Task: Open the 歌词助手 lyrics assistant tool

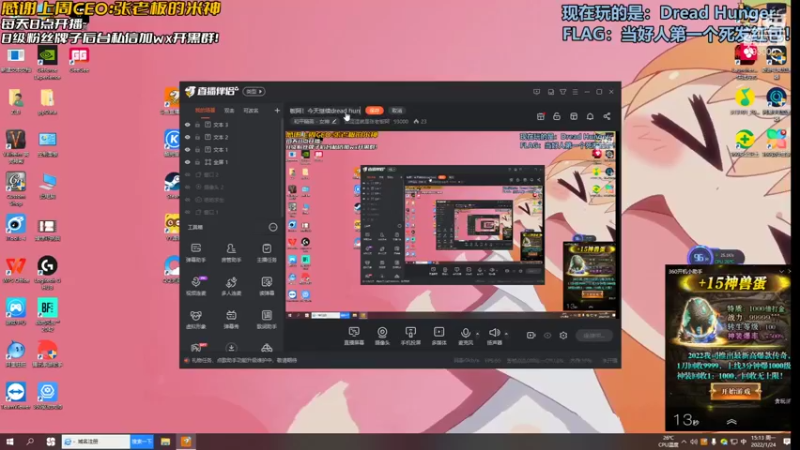Action: tap(266, 319)
